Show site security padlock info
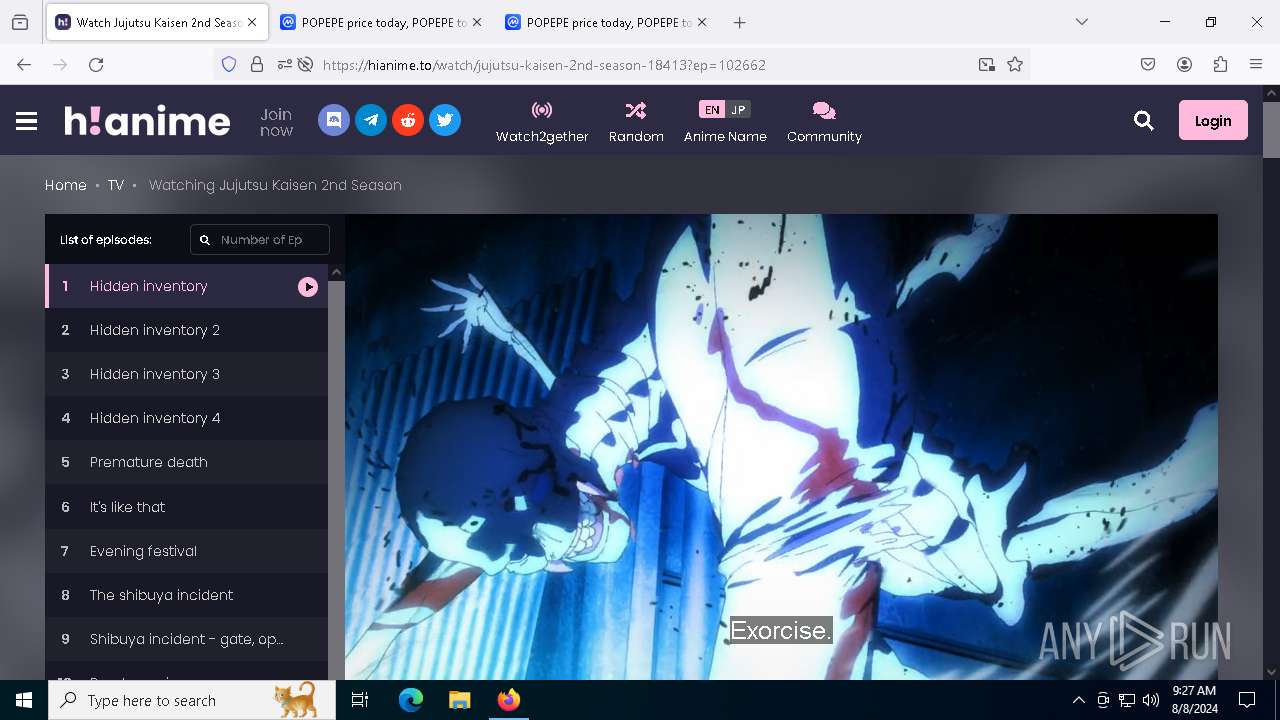Image resolution: width=1280 pixels, height=720 pixels. point(257,64)
